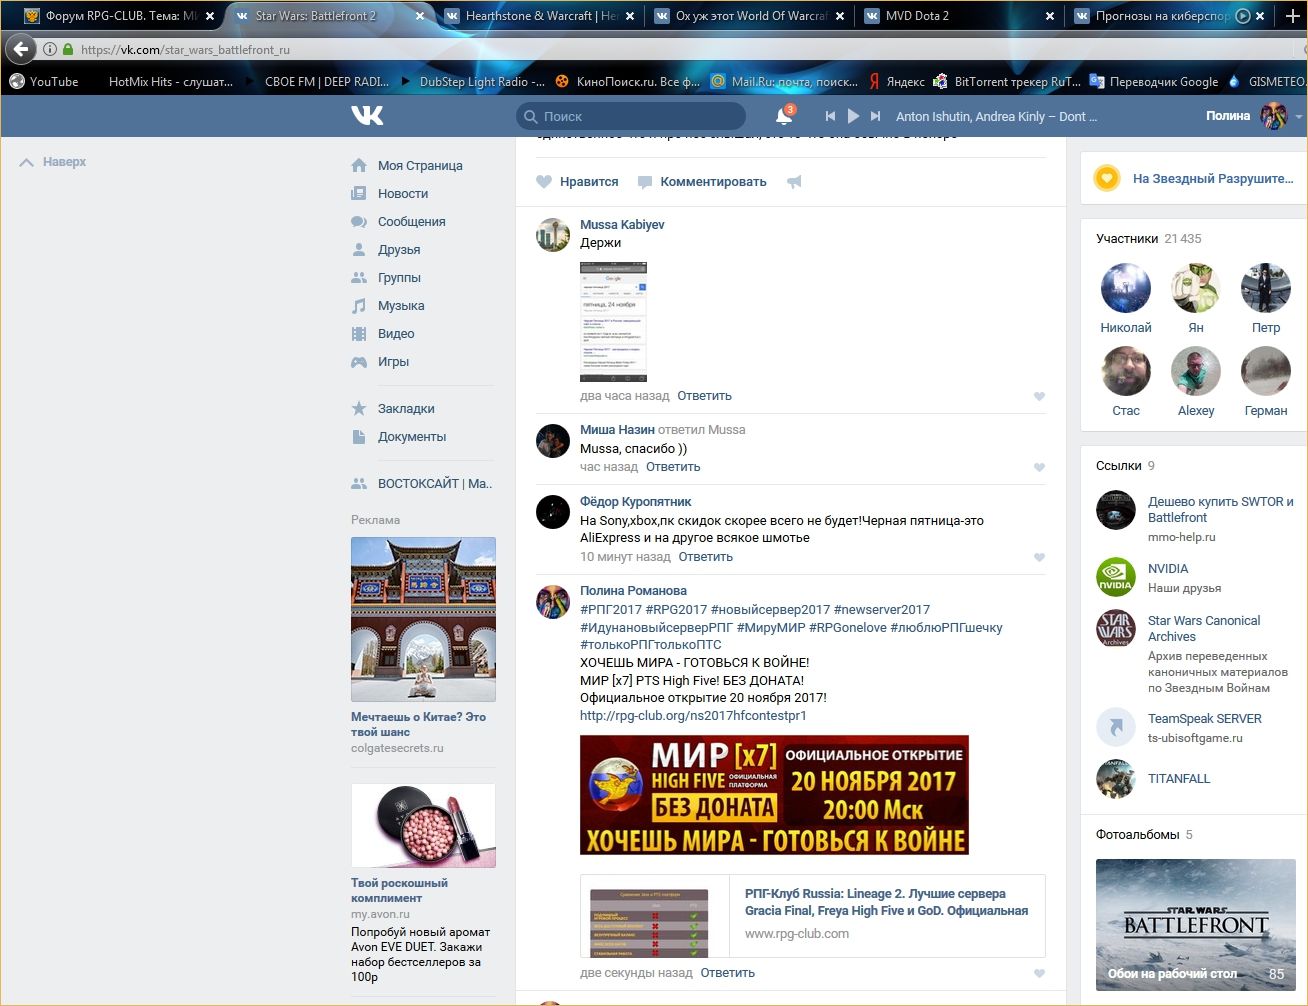The image size is (1308, 1006).
Task: Open the screenshot attached by Mussa Kabiyev
Action: click(x=613, y=322)
